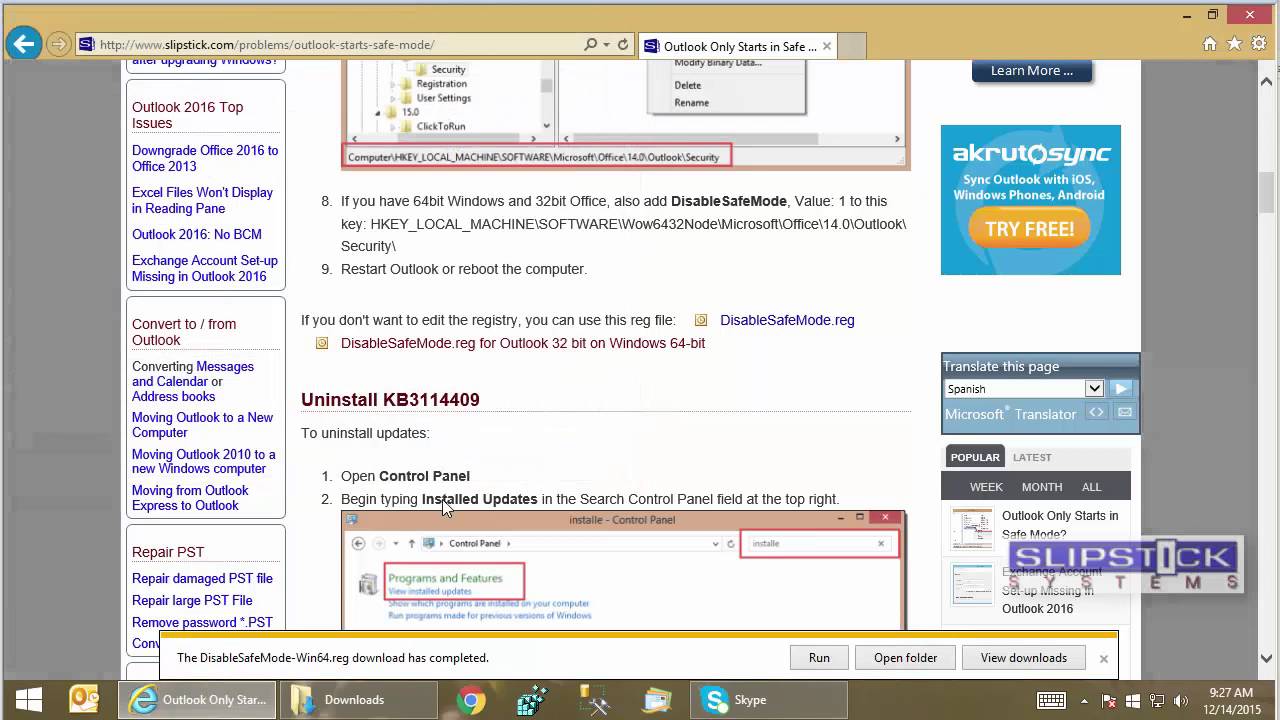Open Downgrade Office 2016 to Office 2013
This screenshot has height=720, width=1280.
coord(205,158)
